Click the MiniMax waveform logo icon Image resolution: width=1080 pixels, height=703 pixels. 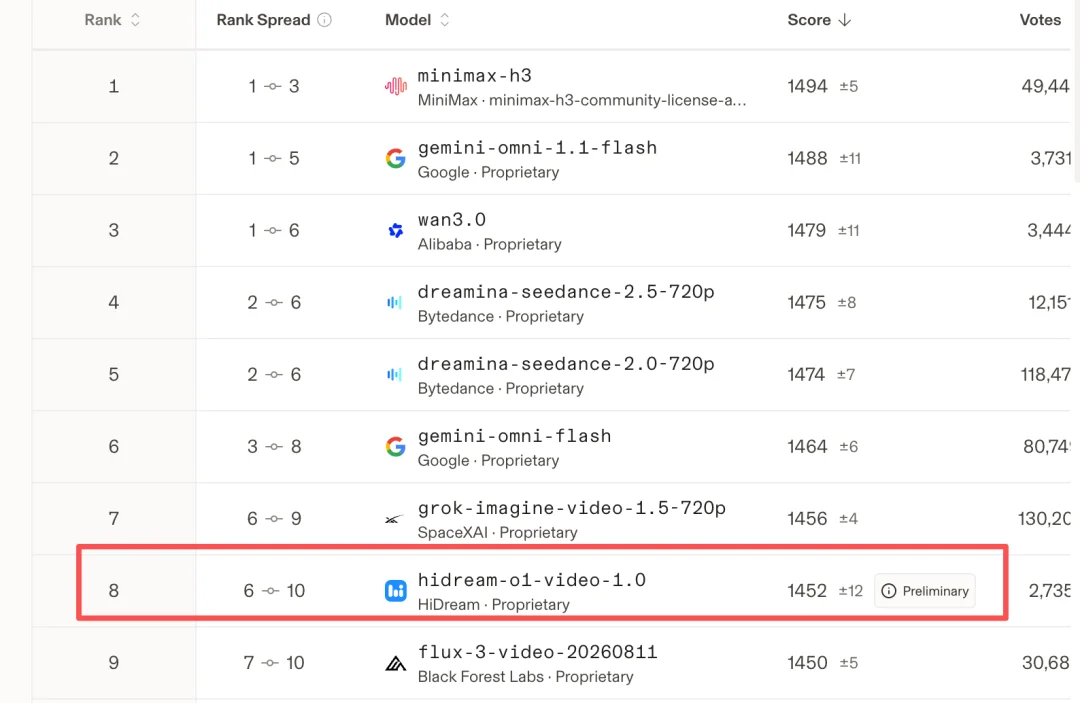[x=395, y=86]
